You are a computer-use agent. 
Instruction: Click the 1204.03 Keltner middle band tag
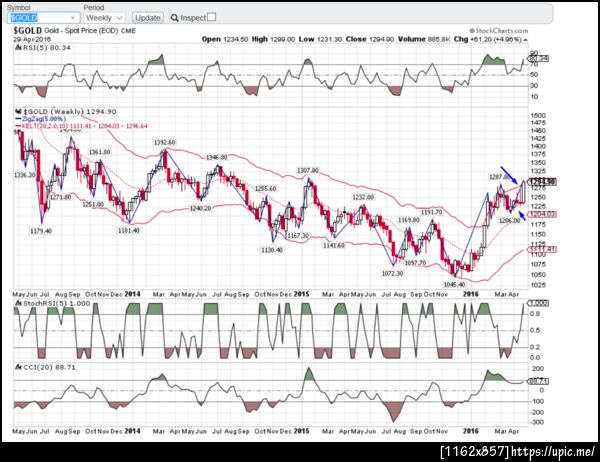(541, 214)
